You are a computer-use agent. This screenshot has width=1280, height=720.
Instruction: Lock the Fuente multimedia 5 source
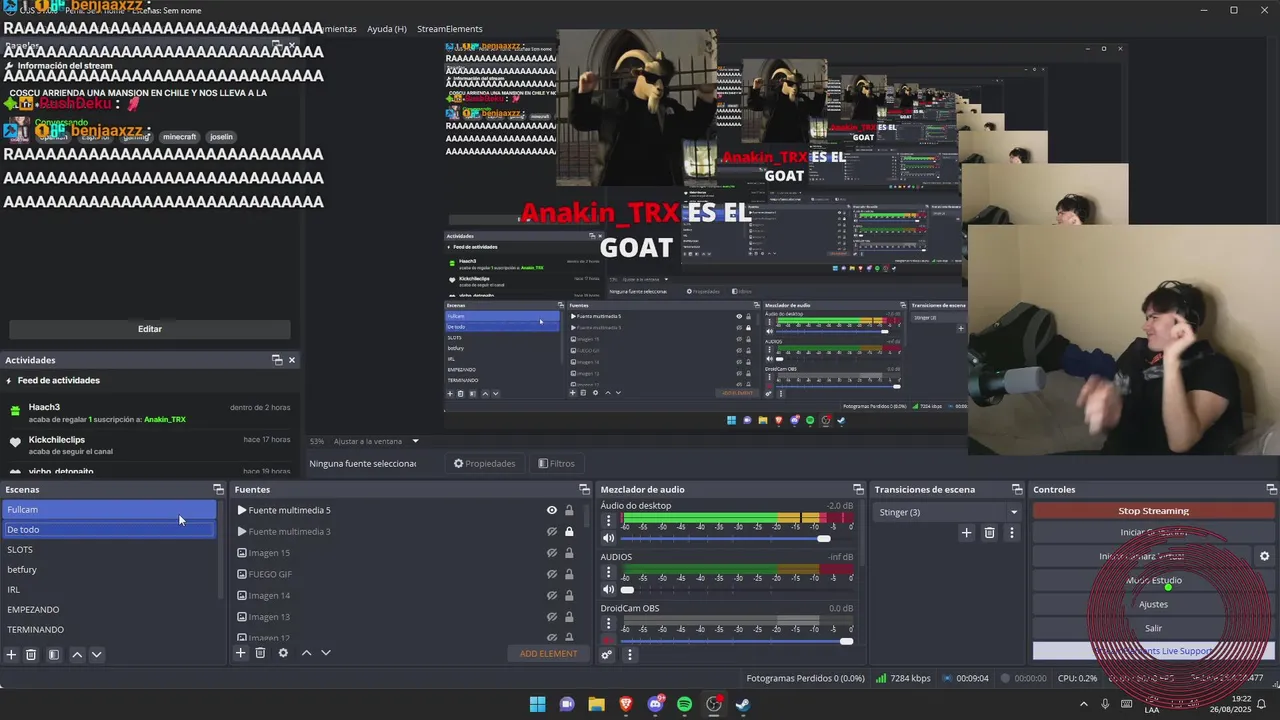pyautogui.click(x=569, y=510)
